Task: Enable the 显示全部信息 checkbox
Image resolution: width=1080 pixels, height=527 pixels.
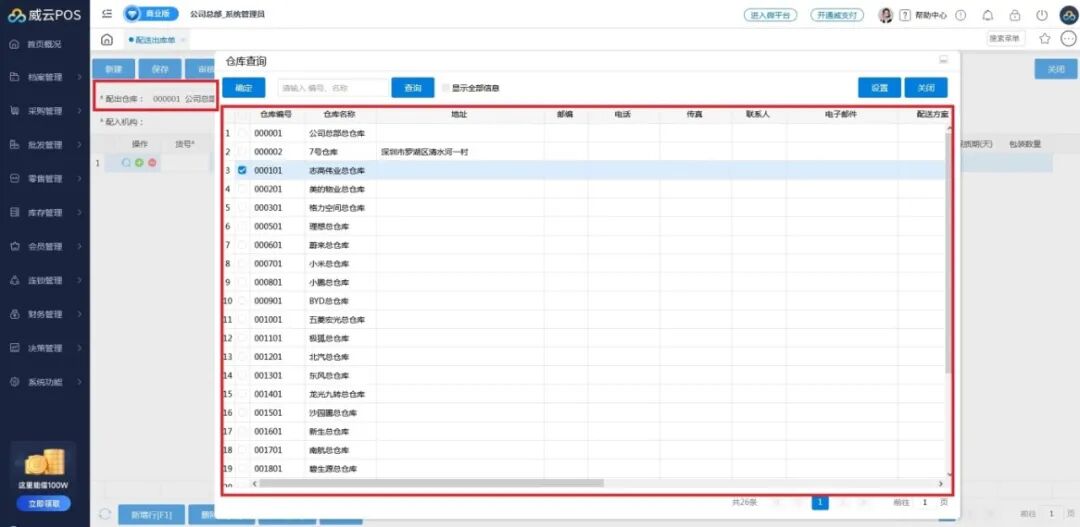Action: (x=446, y=88)
